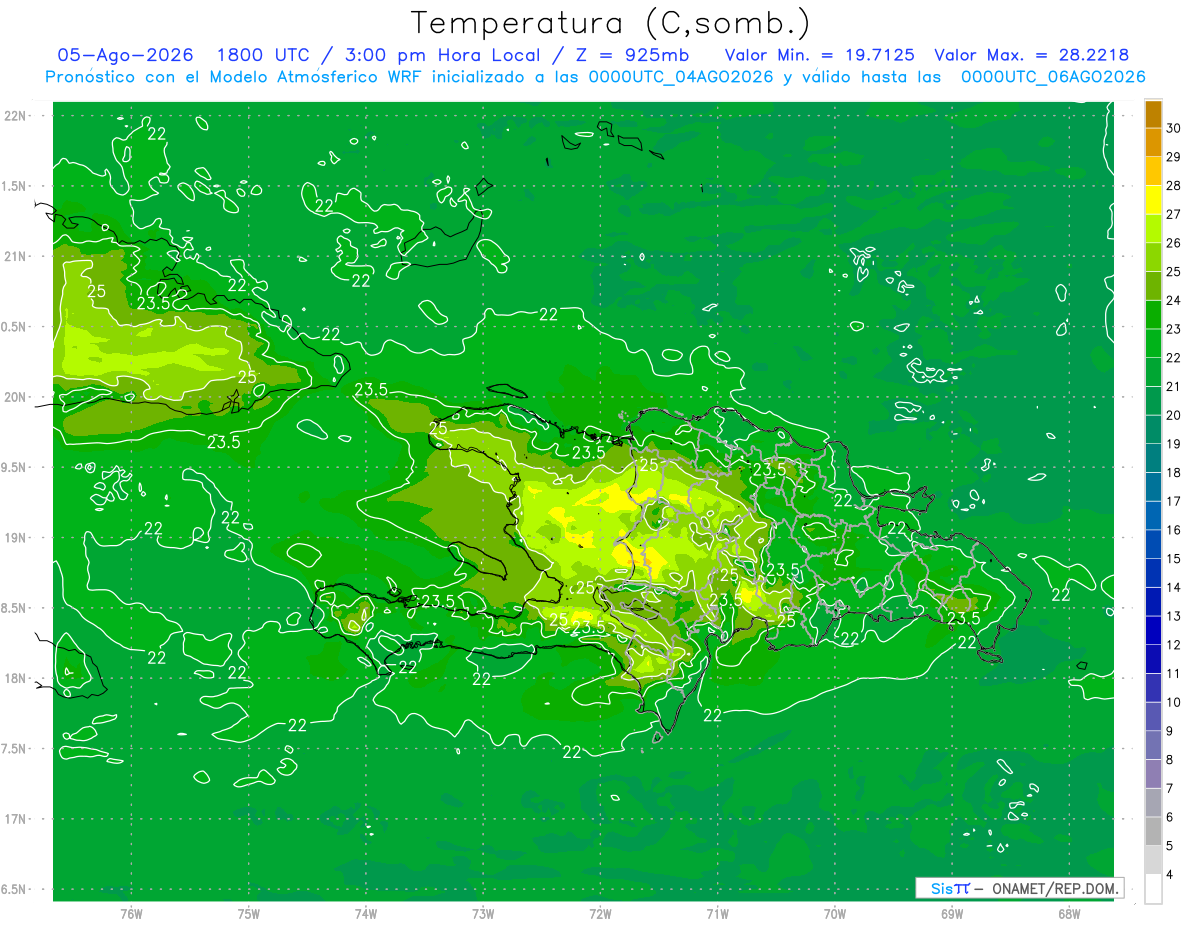Select the legend swatch between 26 and 27
This screenshot has height=927, width=1200.
pyautogui.click(x=1153, y=229)
